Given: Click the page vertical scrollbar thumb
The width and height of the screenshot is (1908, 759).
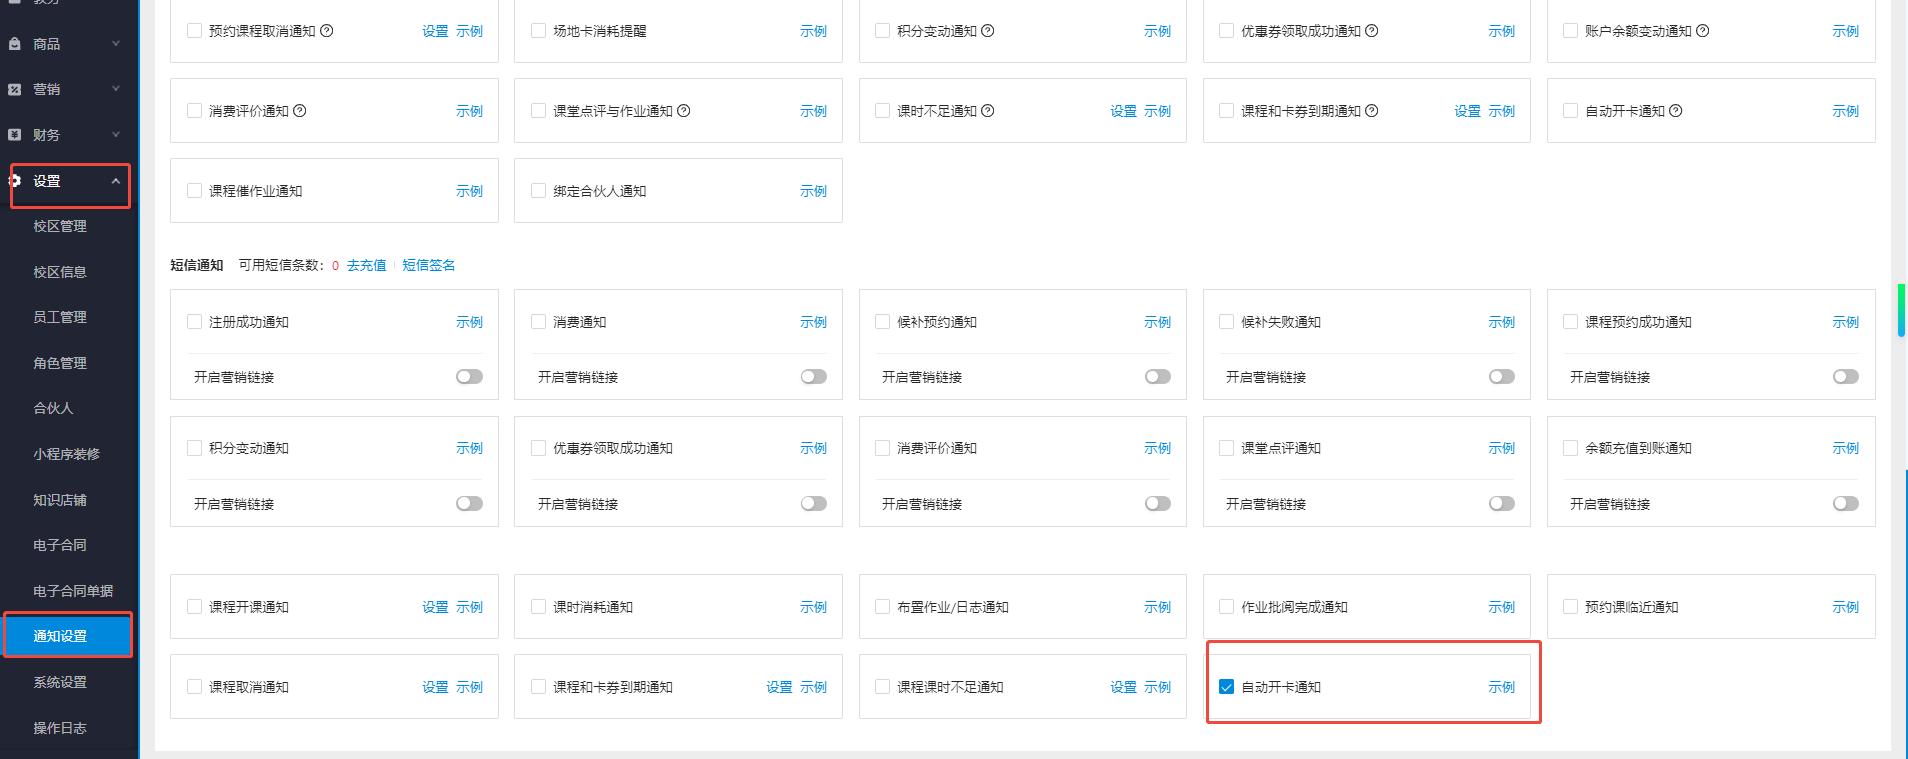Looking at the screenshot, I should (x=1901, y=310).
